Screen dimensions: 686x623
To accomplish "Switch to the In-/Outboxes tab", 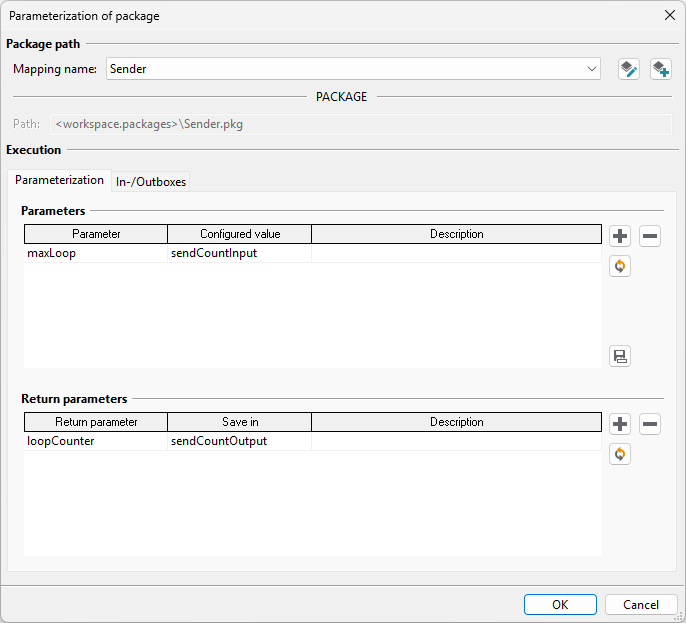I will [151, 182].
